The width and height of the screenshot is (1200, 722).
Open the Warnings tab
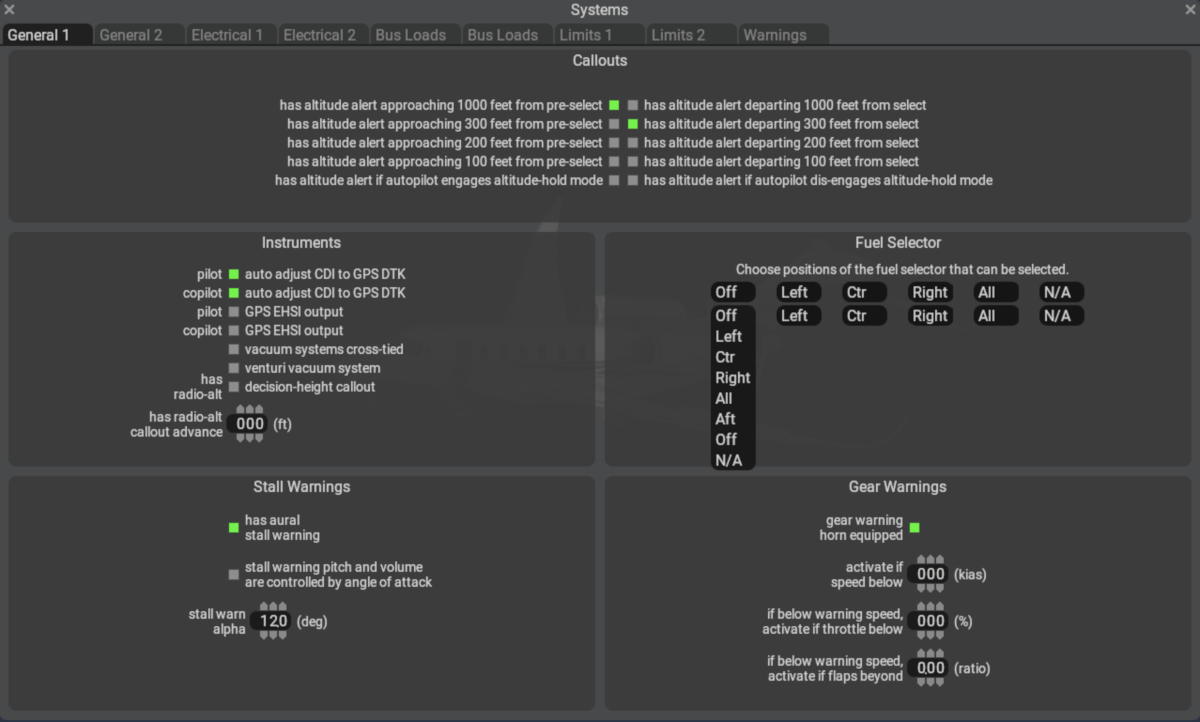point(775,35)
